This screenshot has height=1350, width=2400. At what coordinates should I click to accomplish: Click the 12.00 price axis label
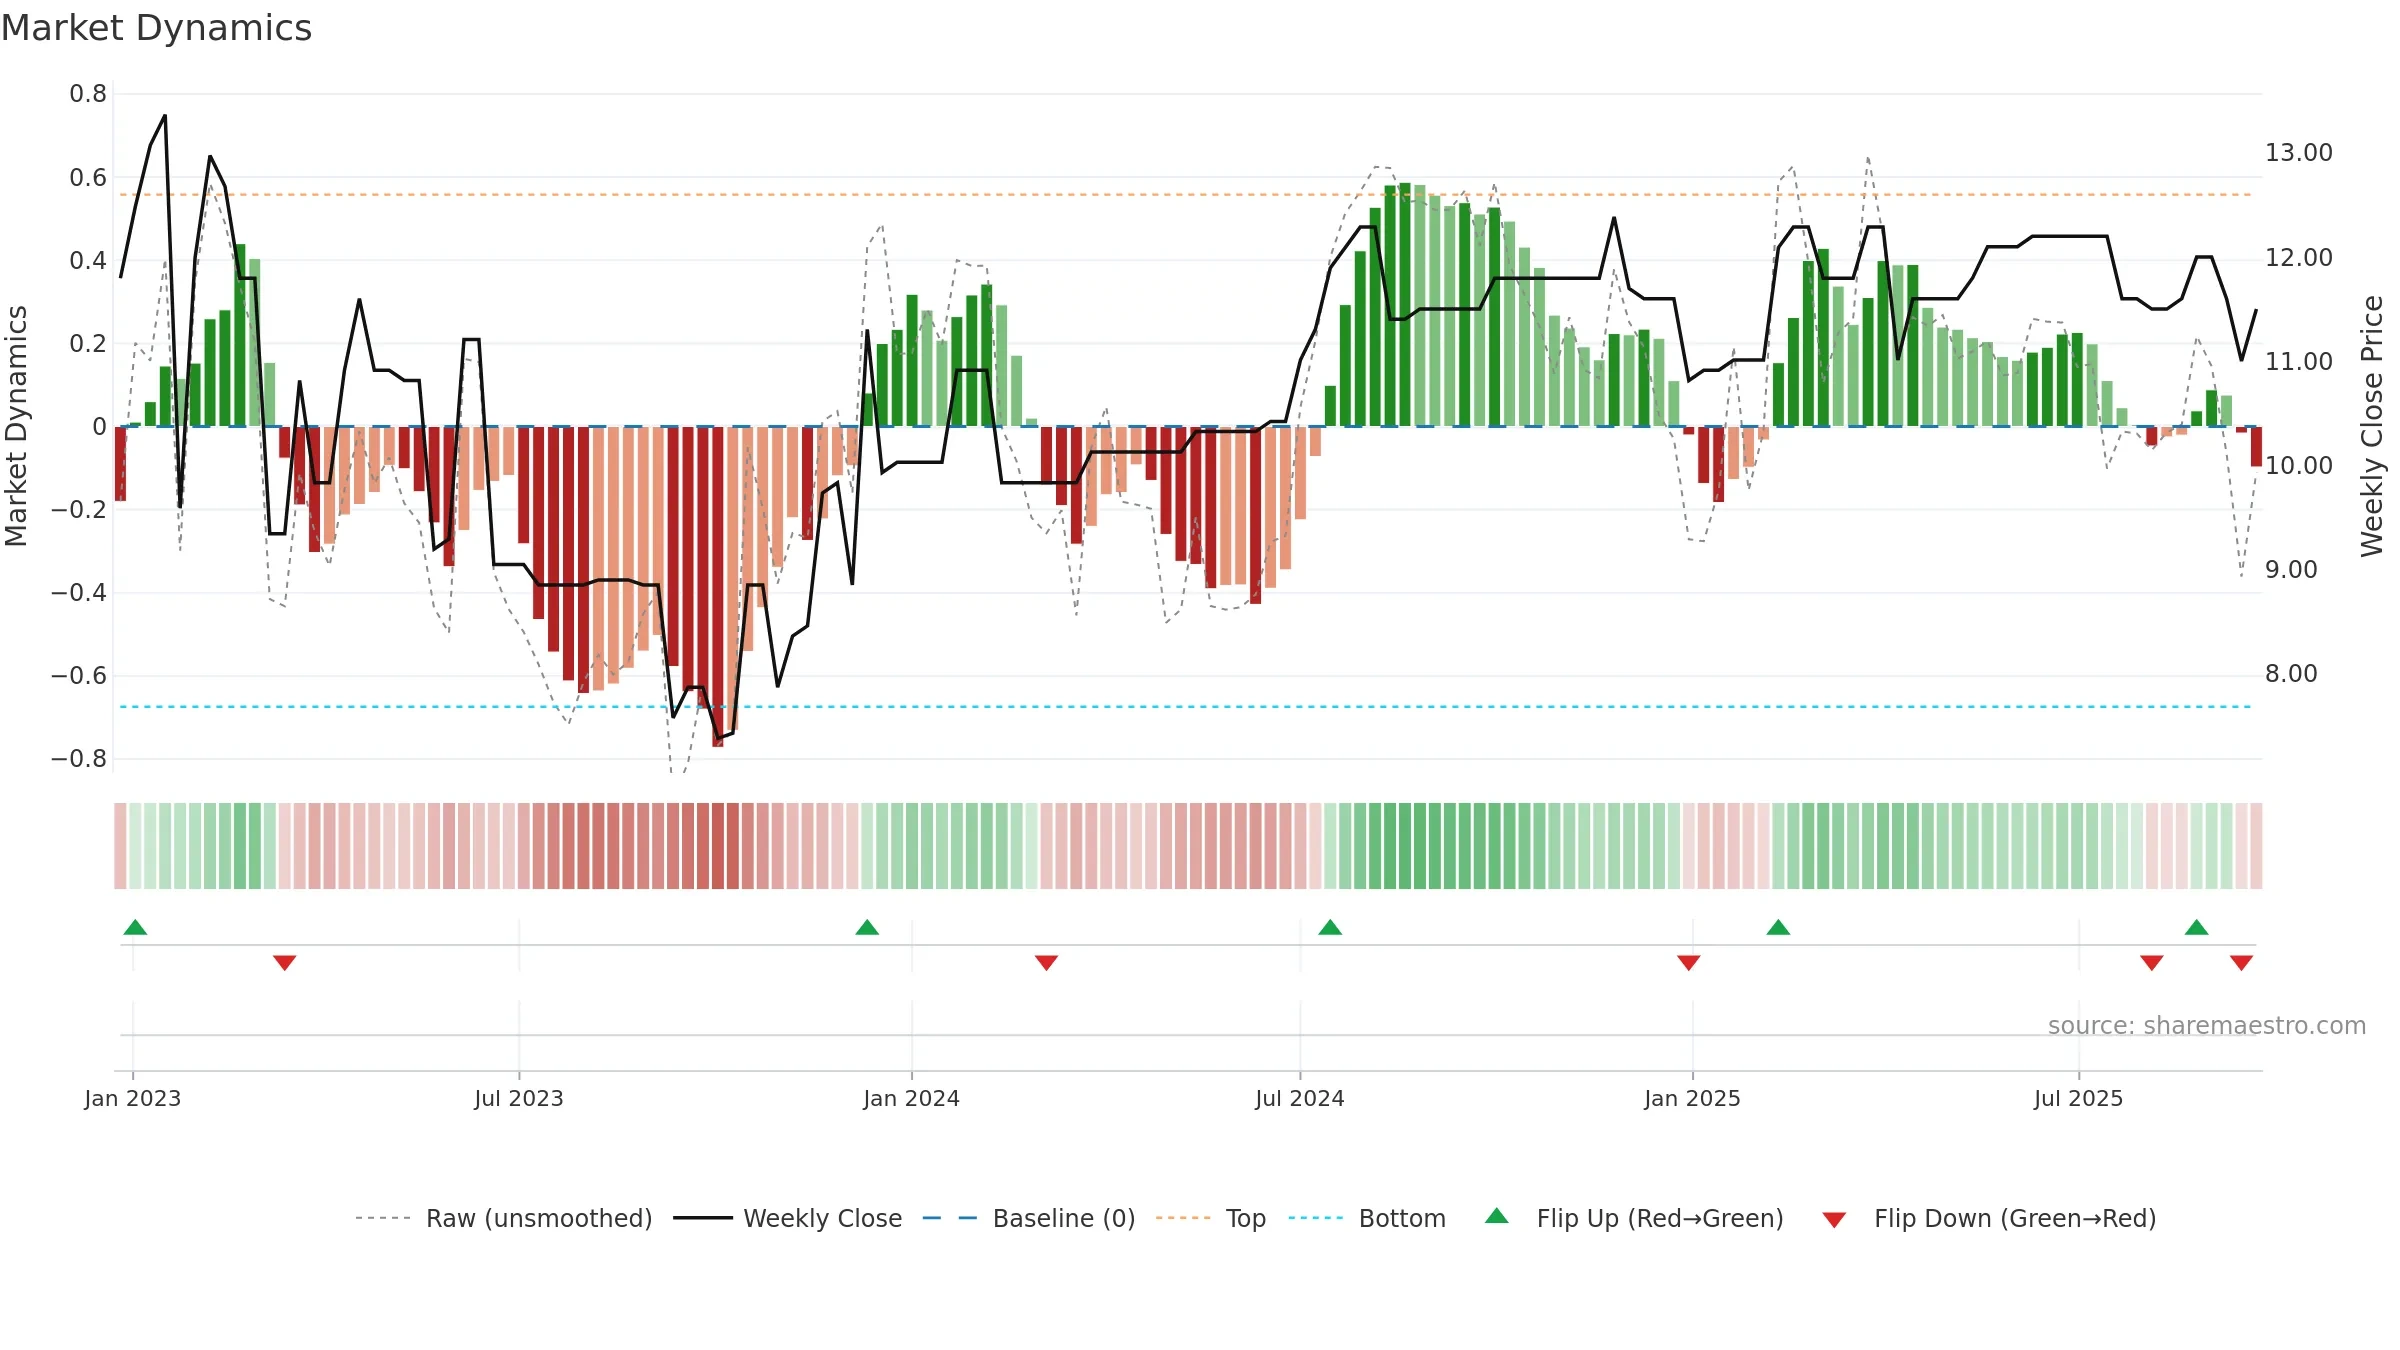pyautogui.click(x=2299, y=257)
